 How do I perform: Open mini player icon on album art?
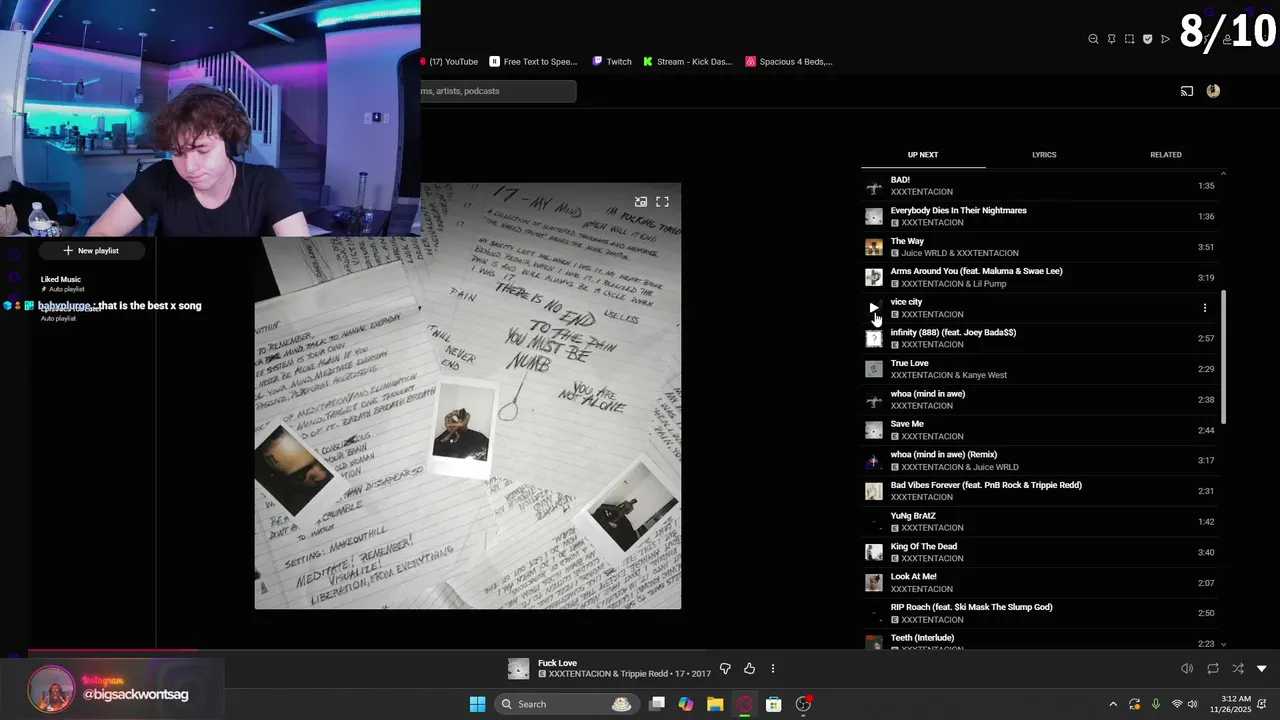click(x=641, y=202)
